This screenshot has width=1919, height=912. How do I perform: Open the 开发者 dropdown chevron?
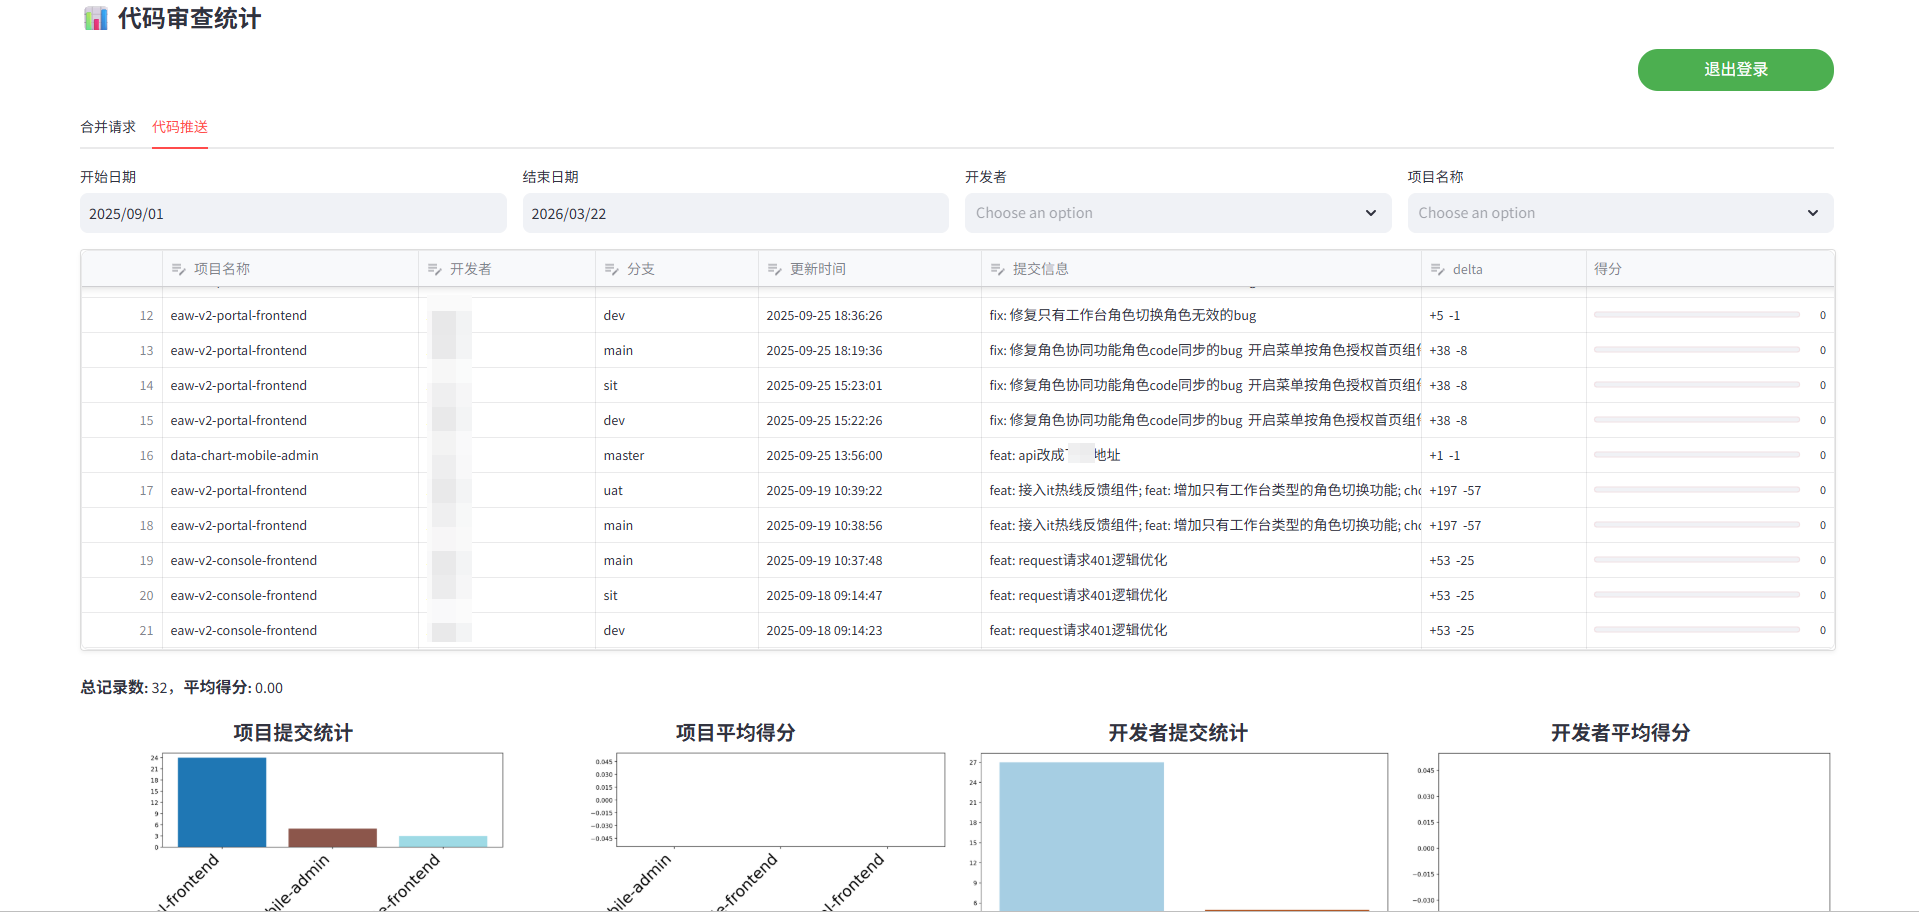1370,213
